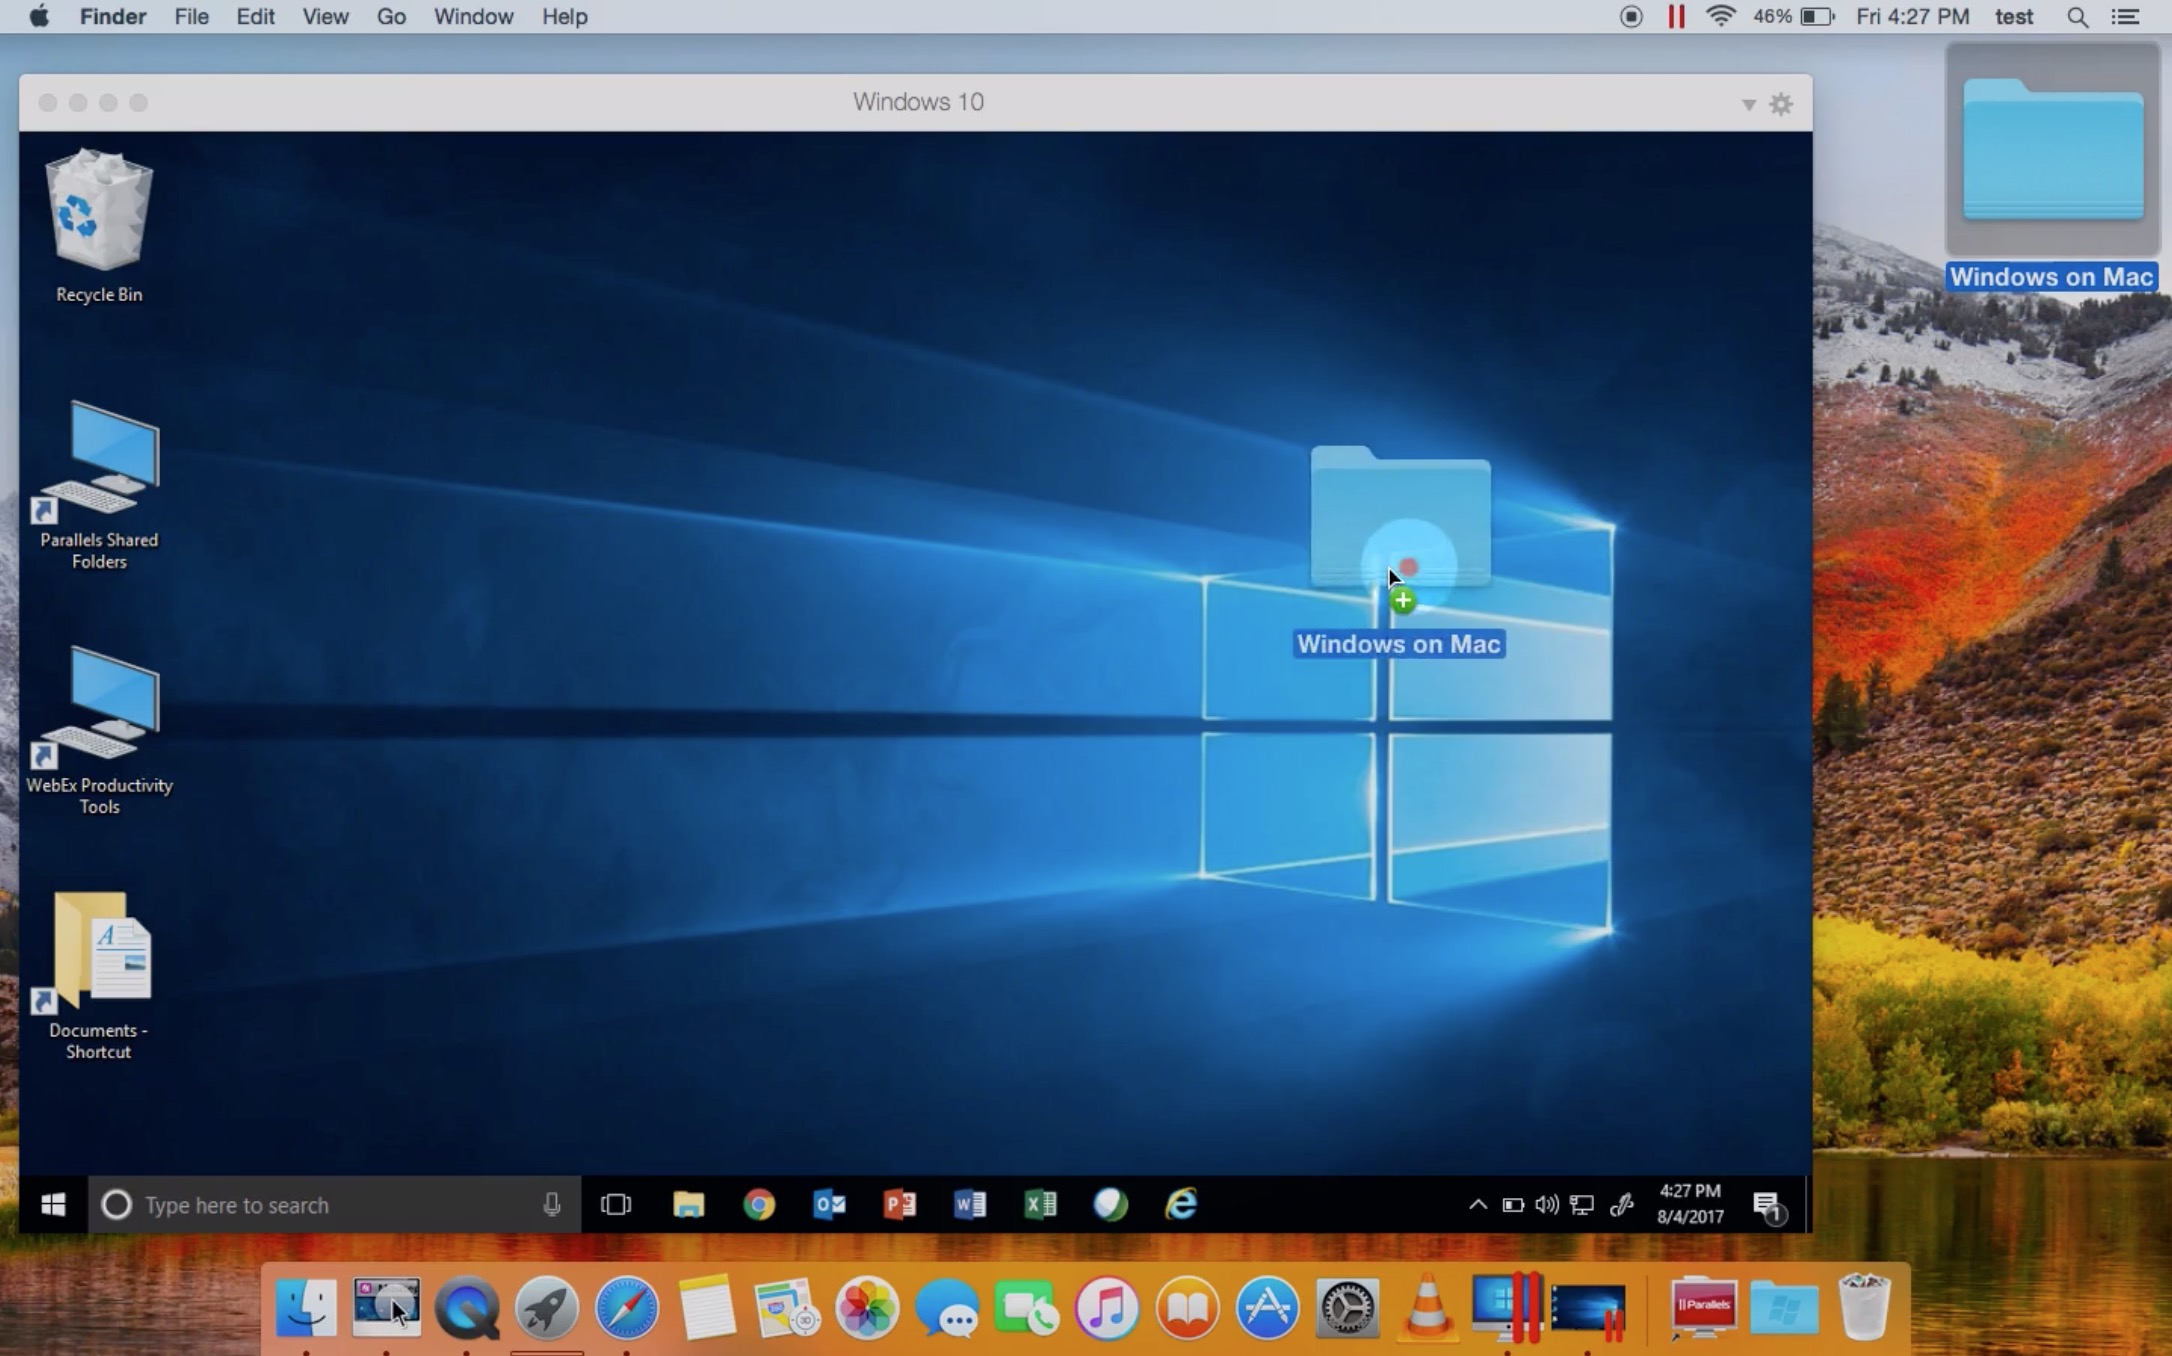2172x1356 pixels.
Task: Open Parallels Desktop in the Dock
Action: click(1507, 1307)
